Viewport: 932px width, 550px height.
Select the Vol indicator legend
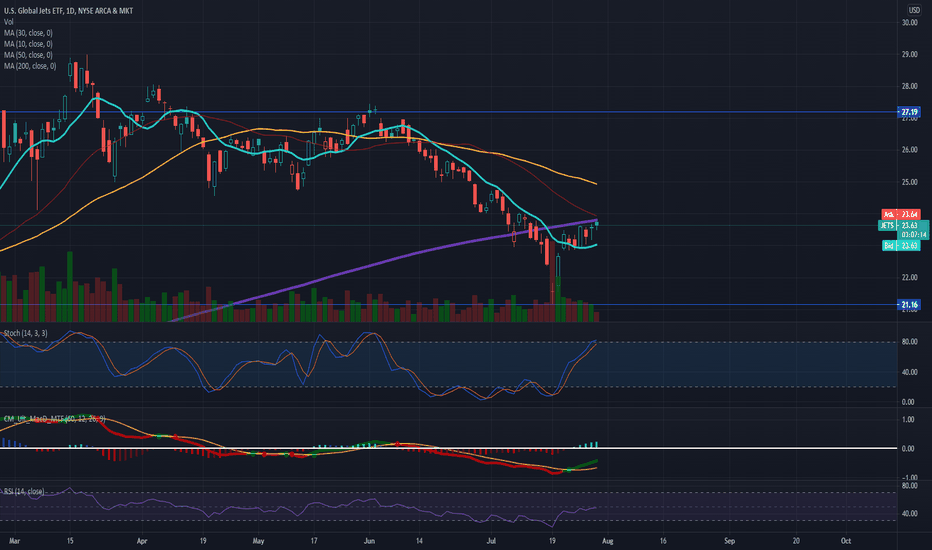8,21
